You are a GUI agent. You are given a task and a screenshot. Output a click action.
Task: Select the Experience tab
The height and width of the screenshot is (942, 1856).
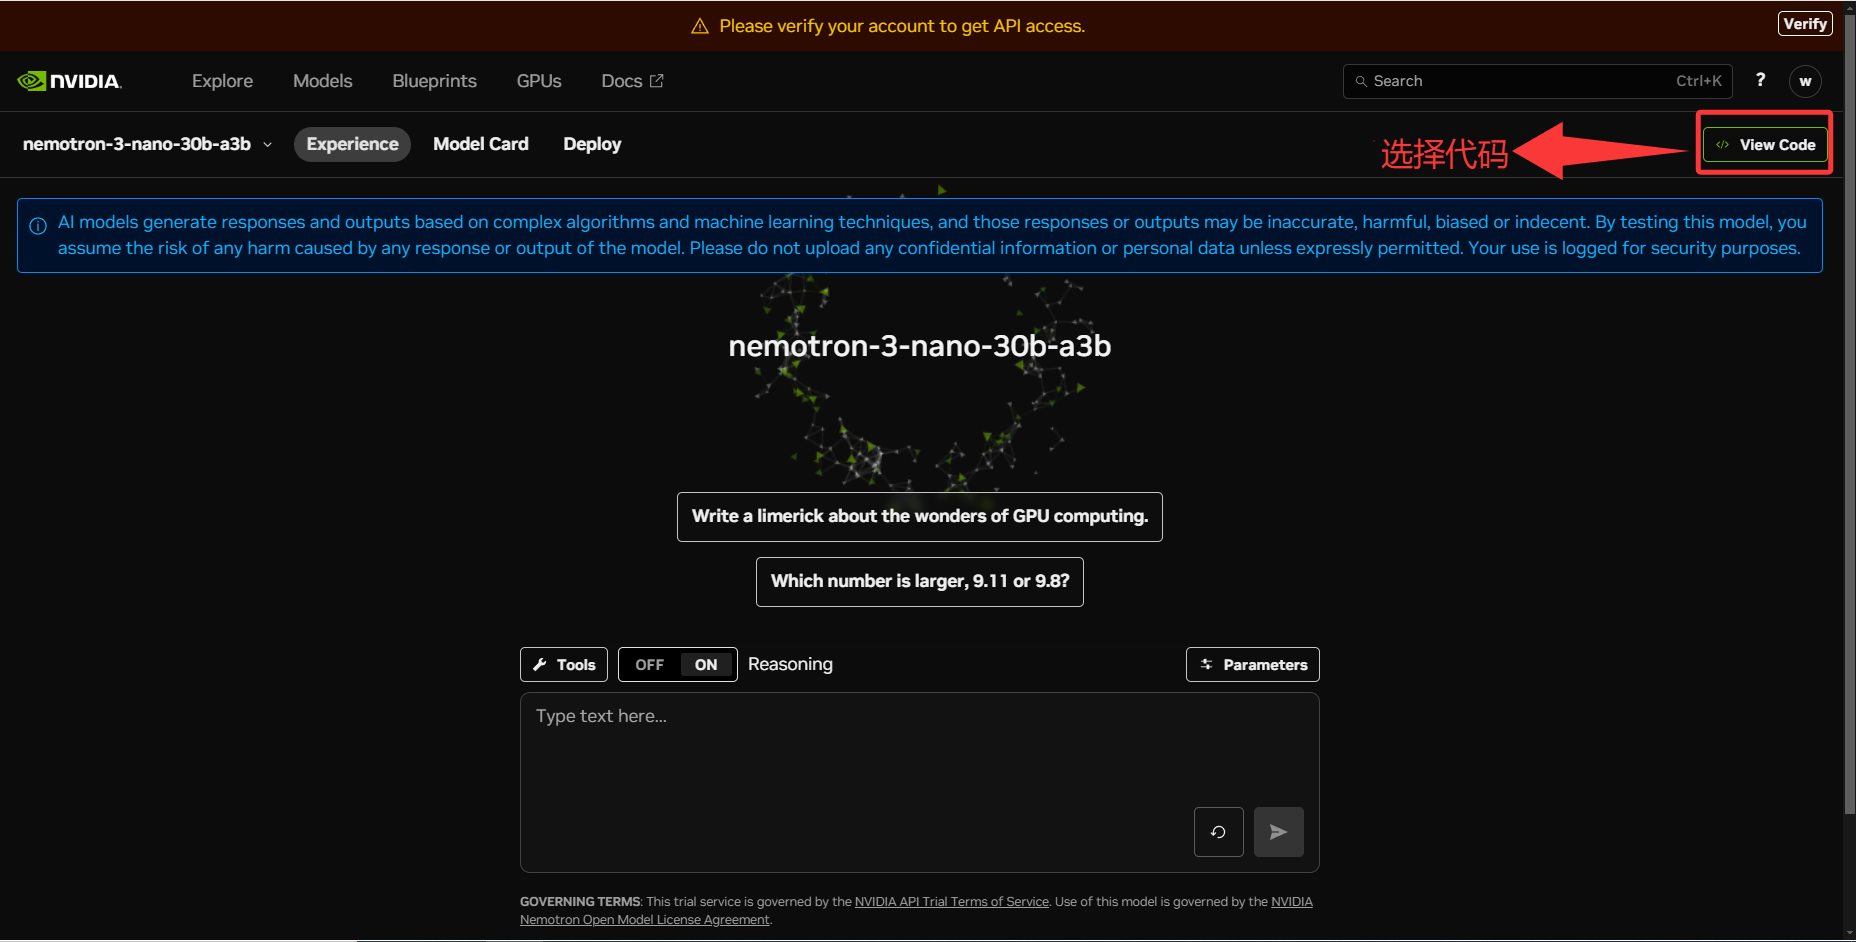352,144
